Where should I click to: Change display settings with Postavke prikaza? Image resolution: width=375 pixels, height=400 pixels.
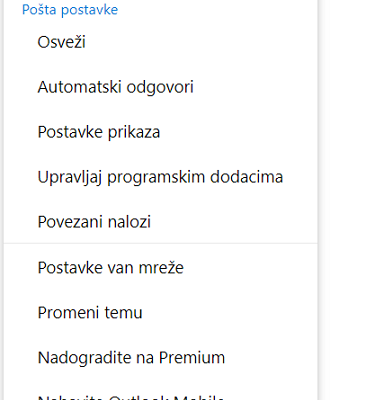pyautogui.click(x=161, y=132)
